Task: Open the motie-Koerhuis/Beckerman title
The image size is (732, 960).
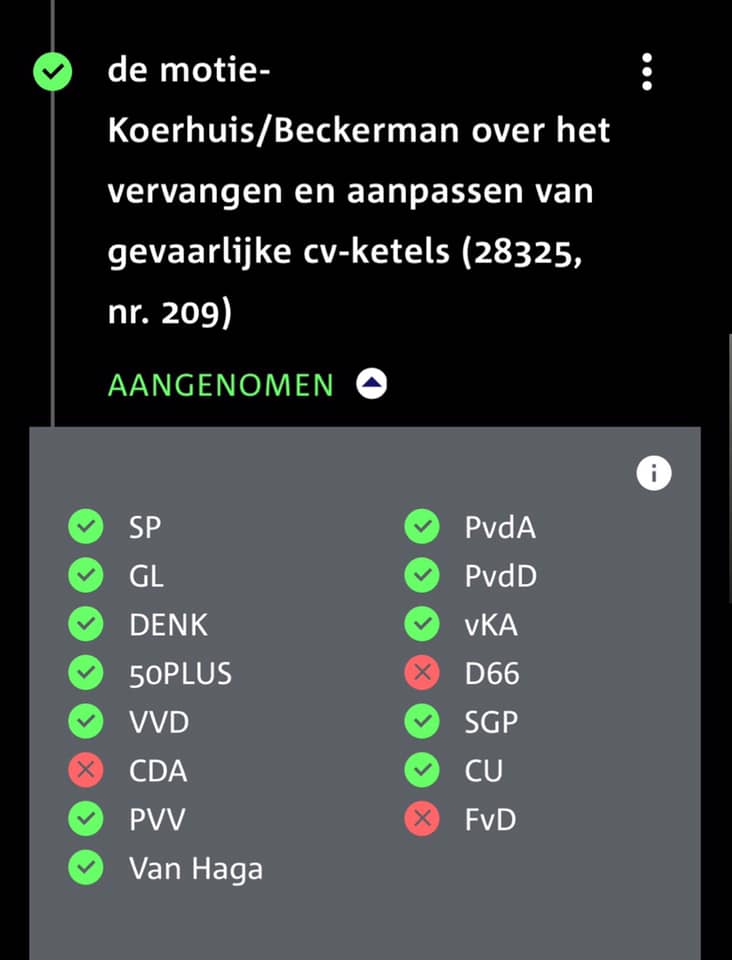Action: click(x=359, y=191)
